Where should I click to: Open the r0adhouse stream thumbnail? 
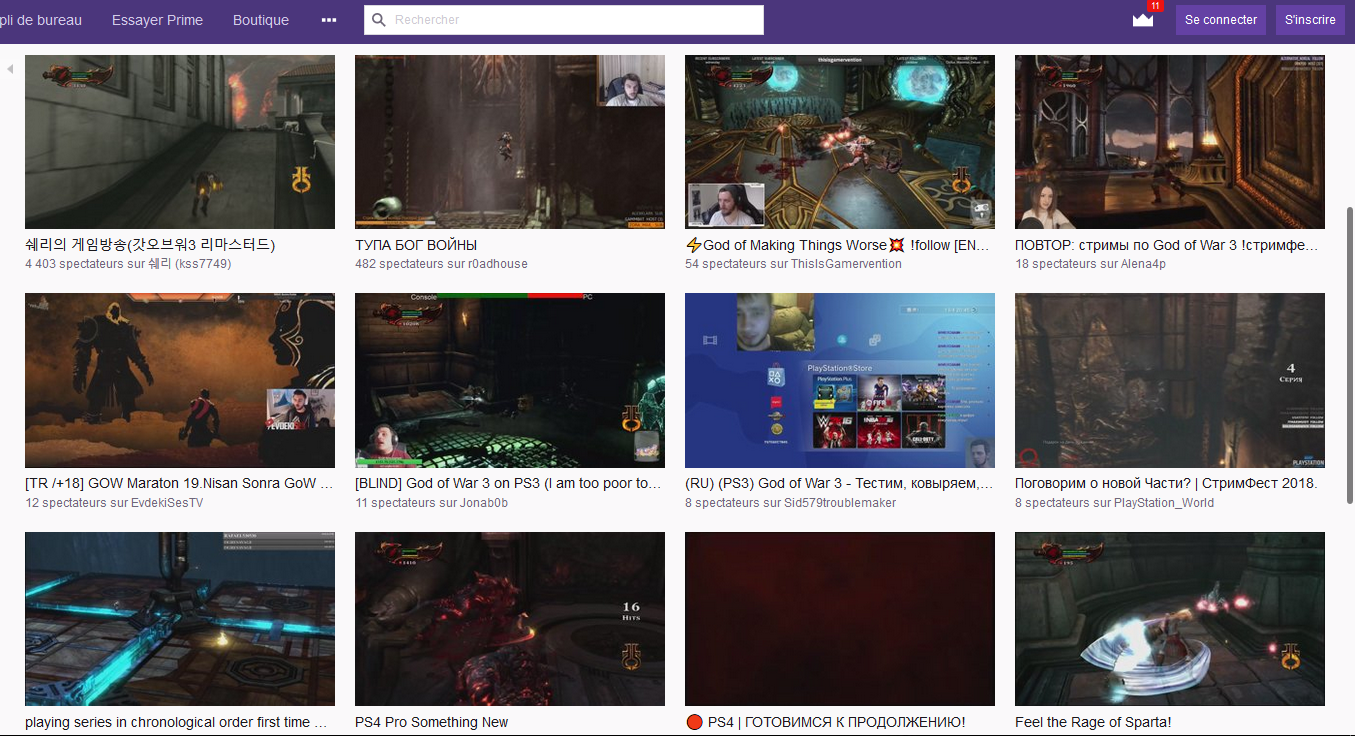coord(510,142)
